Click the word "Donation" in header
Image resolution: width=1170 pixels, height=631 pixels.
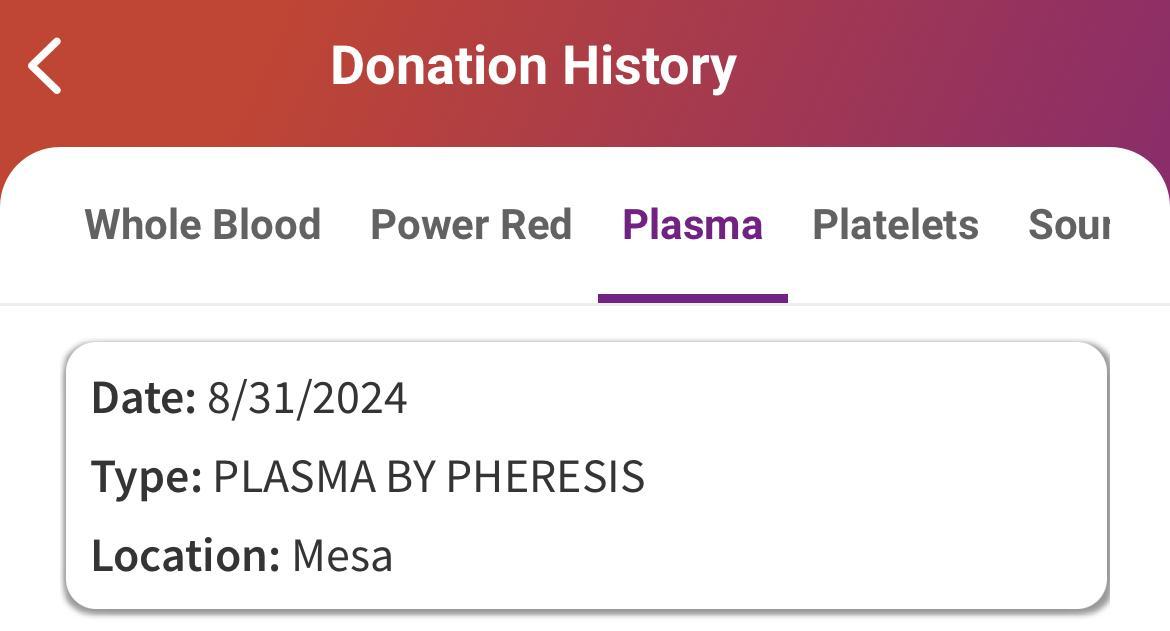click(439, 66)
